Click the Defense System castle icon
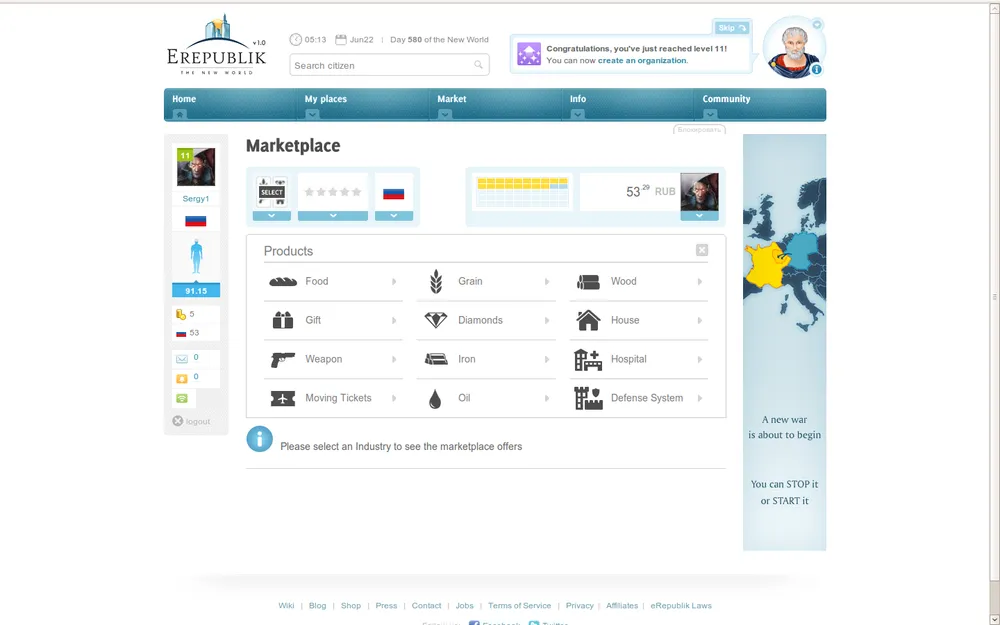Image resolution: width=1000 pixels, height=625 pixels. (x=588, y=398)
